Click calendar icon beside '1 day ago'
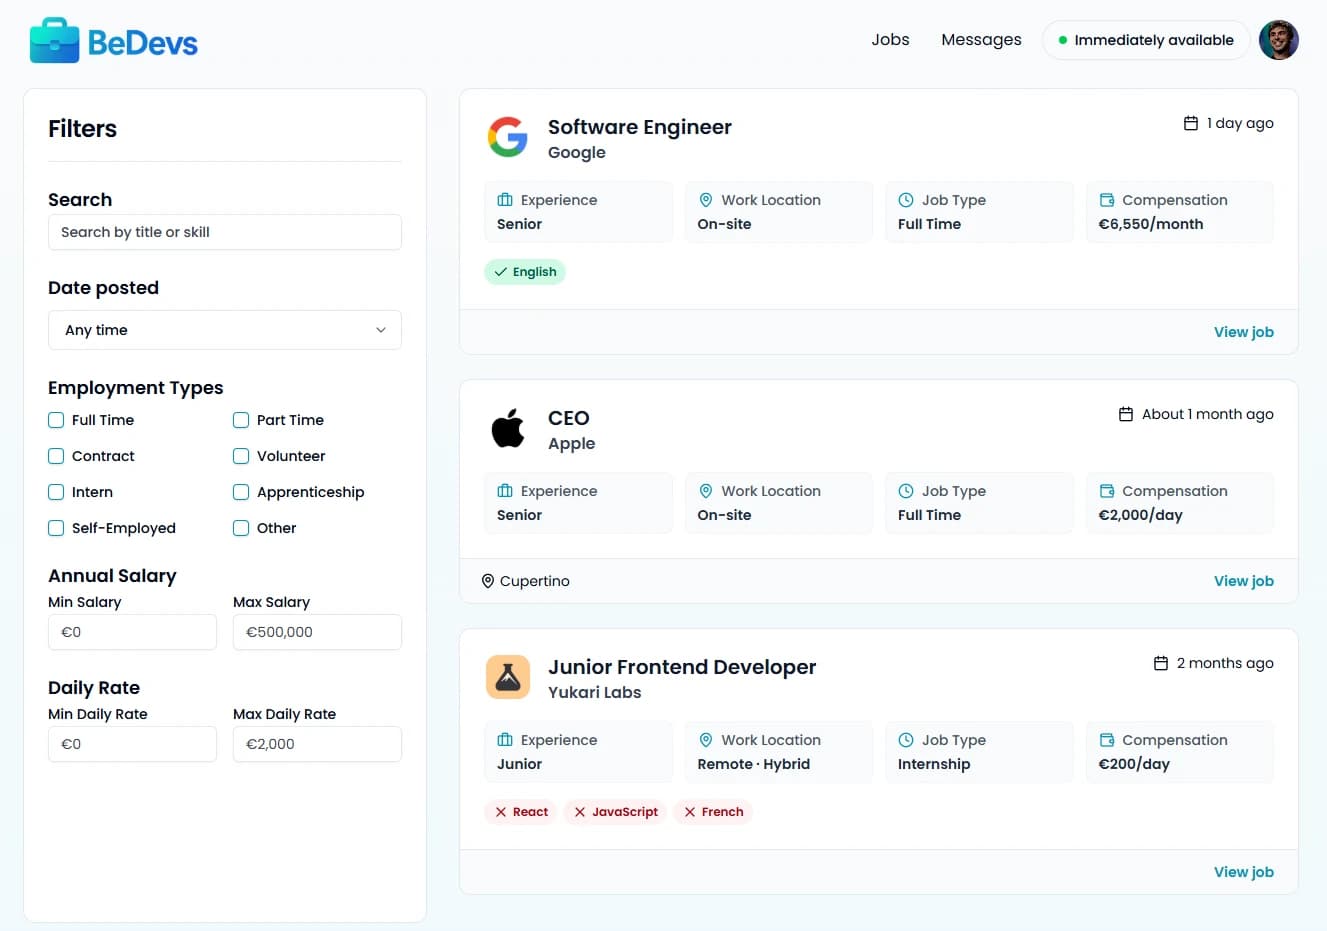1327x931 pixels. point(1190,123)
